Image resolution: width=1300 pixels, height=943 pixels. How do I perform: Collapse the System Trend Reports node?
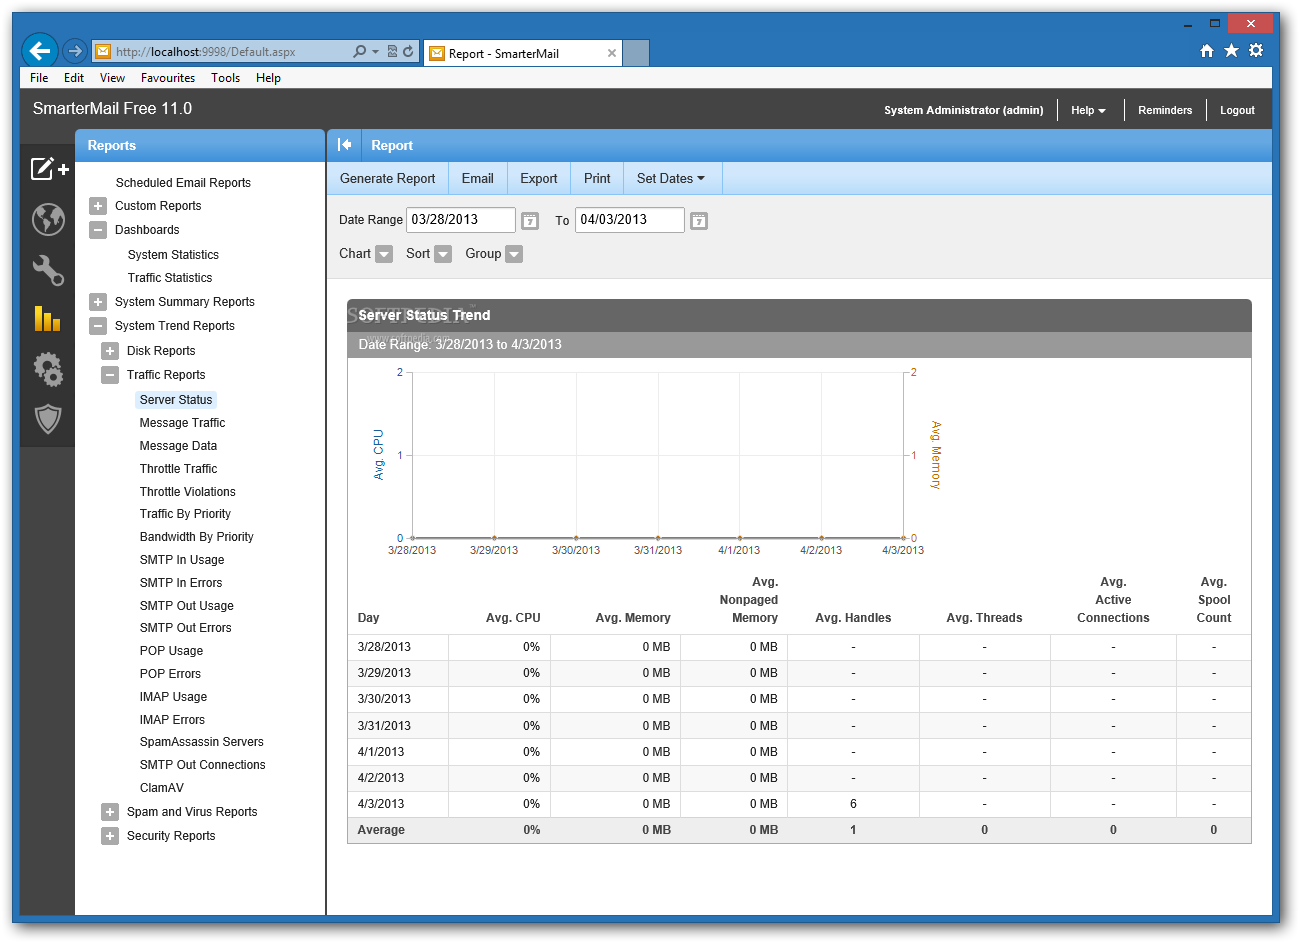tap(98, 326)
